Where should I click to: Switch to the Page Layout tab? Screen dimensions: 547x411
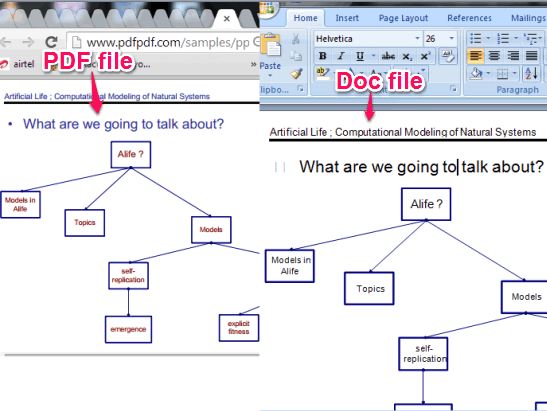403,18
